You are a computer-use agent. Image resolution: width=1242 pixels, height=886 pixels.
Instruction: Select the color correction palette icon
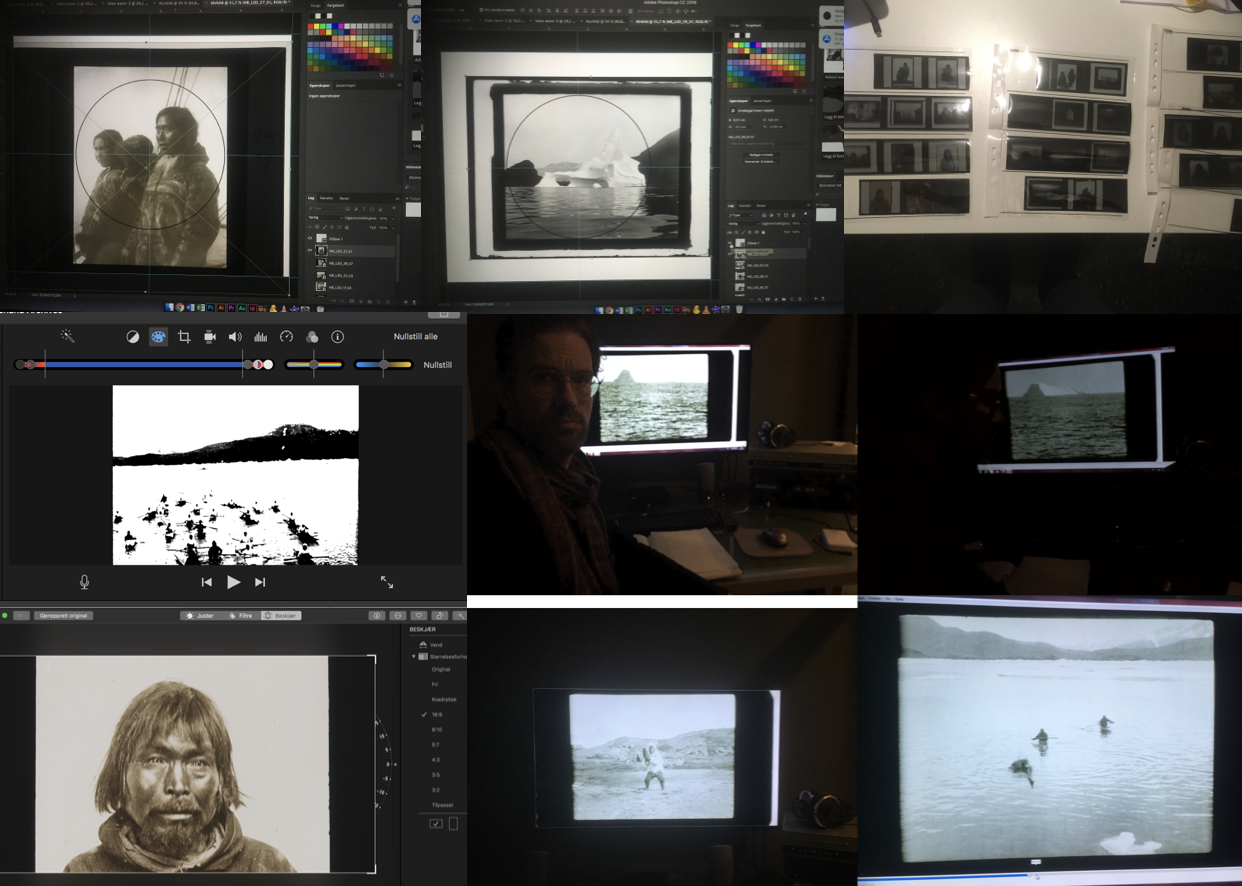click(158, 337)
